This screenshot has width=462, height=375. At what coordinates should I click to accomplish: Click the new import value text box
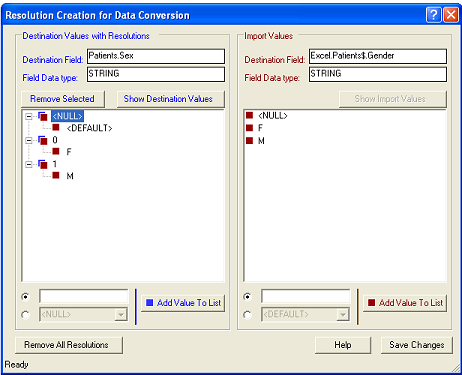pos(306,296)
